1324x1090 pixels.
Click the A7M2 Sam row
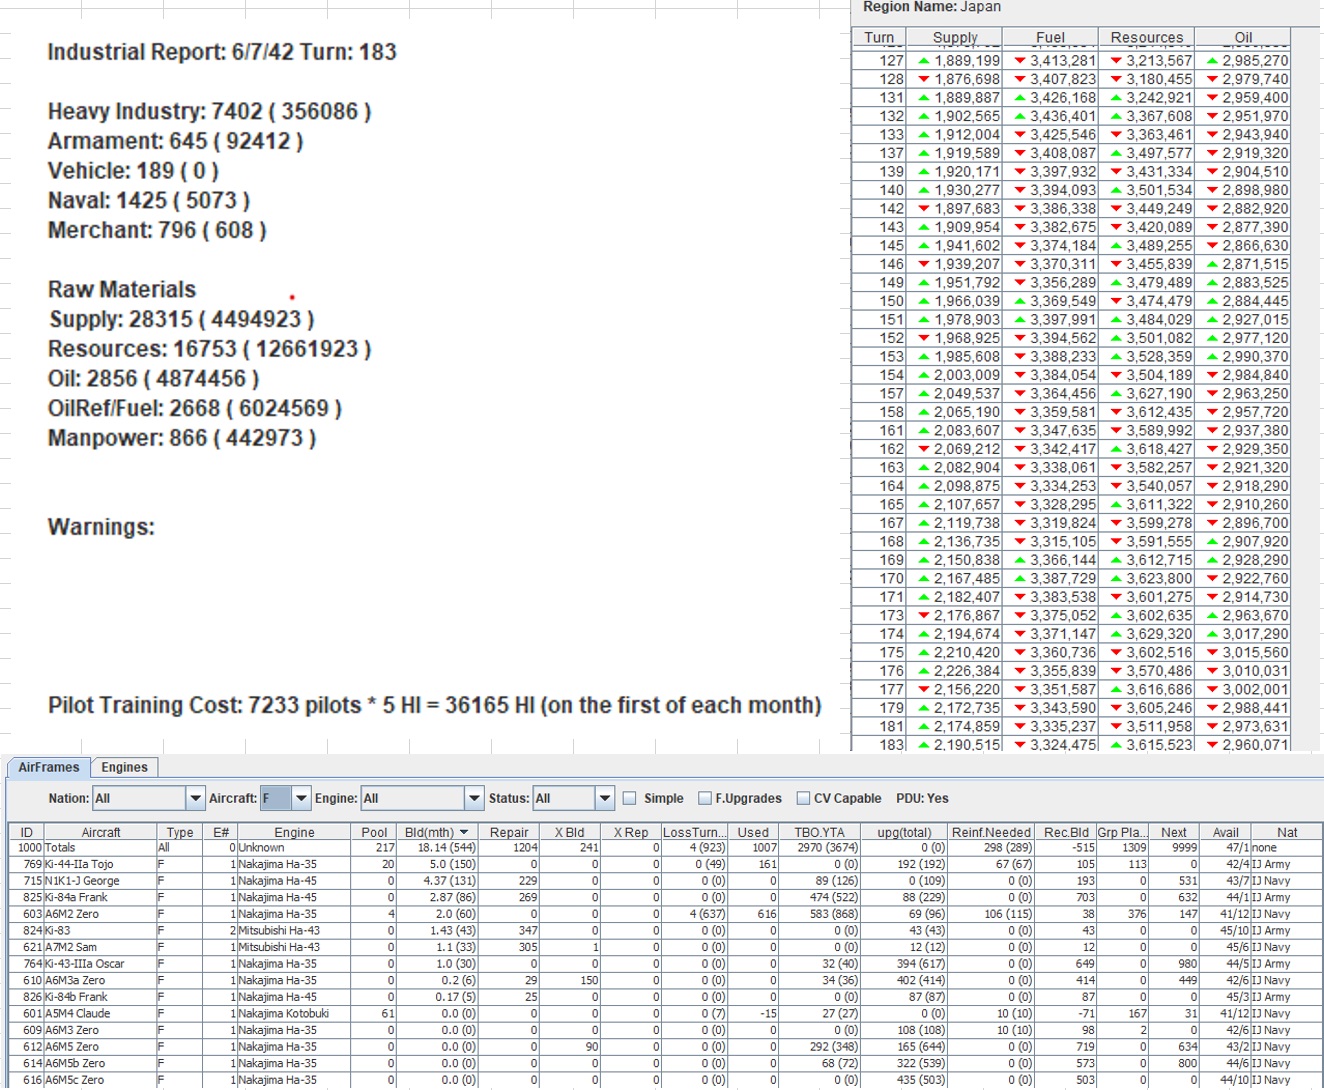click(x=665, y=947)
